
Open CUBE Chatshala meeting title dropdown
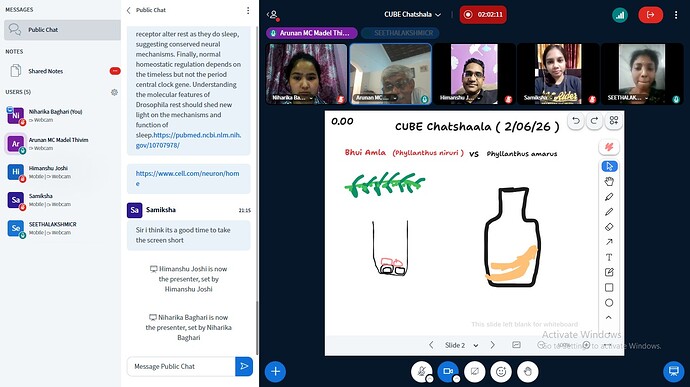[412, 15]
